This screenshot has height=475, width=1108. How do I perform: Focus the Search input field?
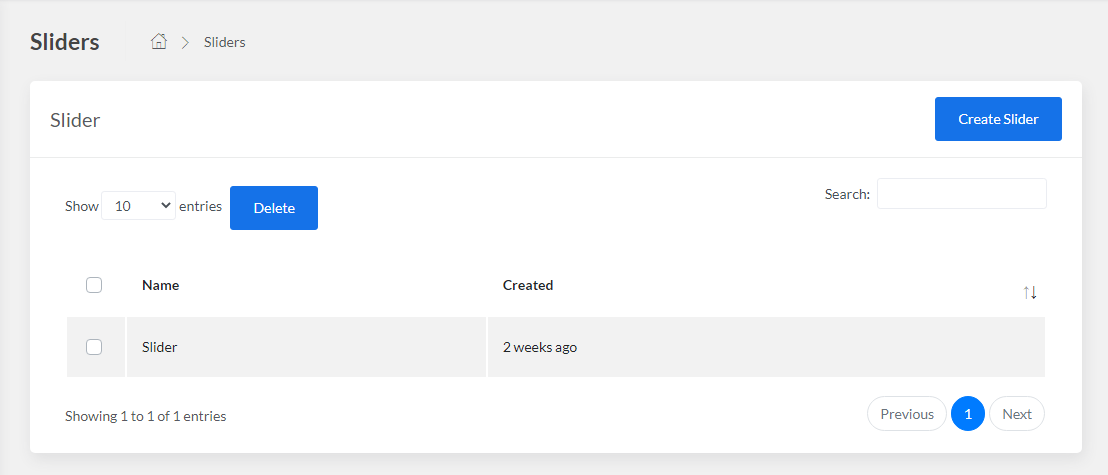coord(962,194)
